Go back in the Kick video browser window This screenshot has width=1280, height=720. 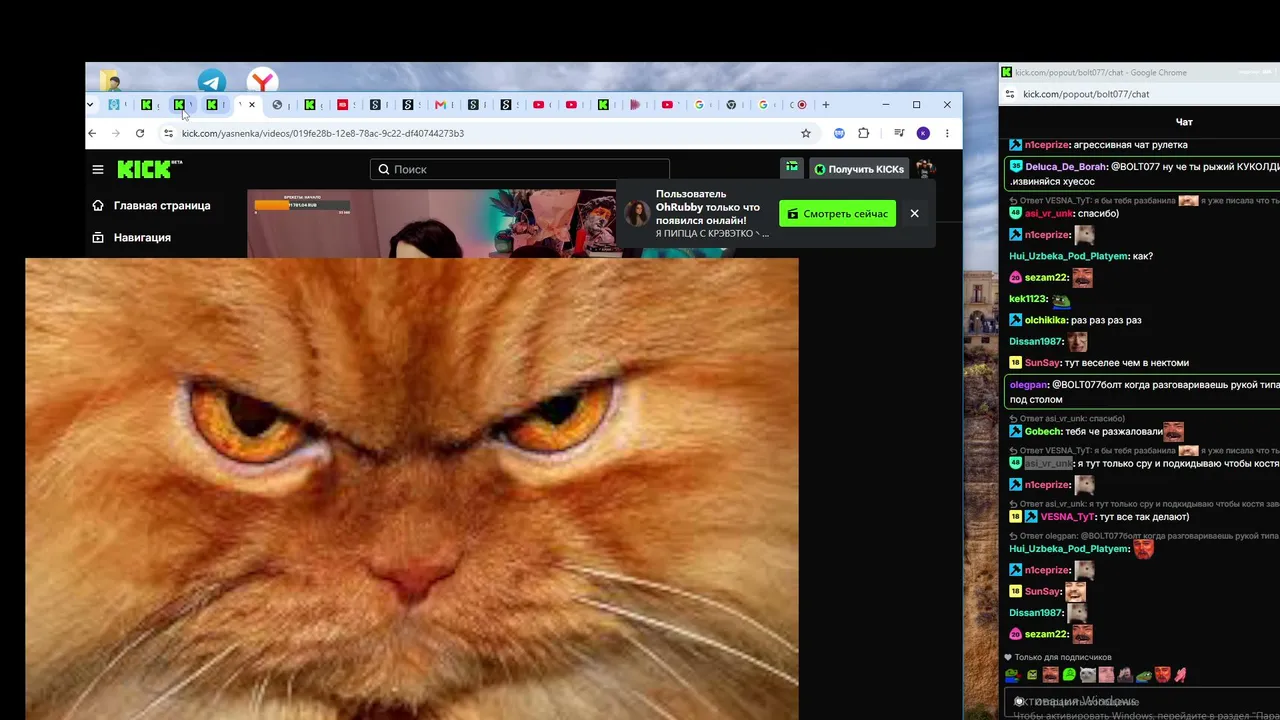[92, 133]
